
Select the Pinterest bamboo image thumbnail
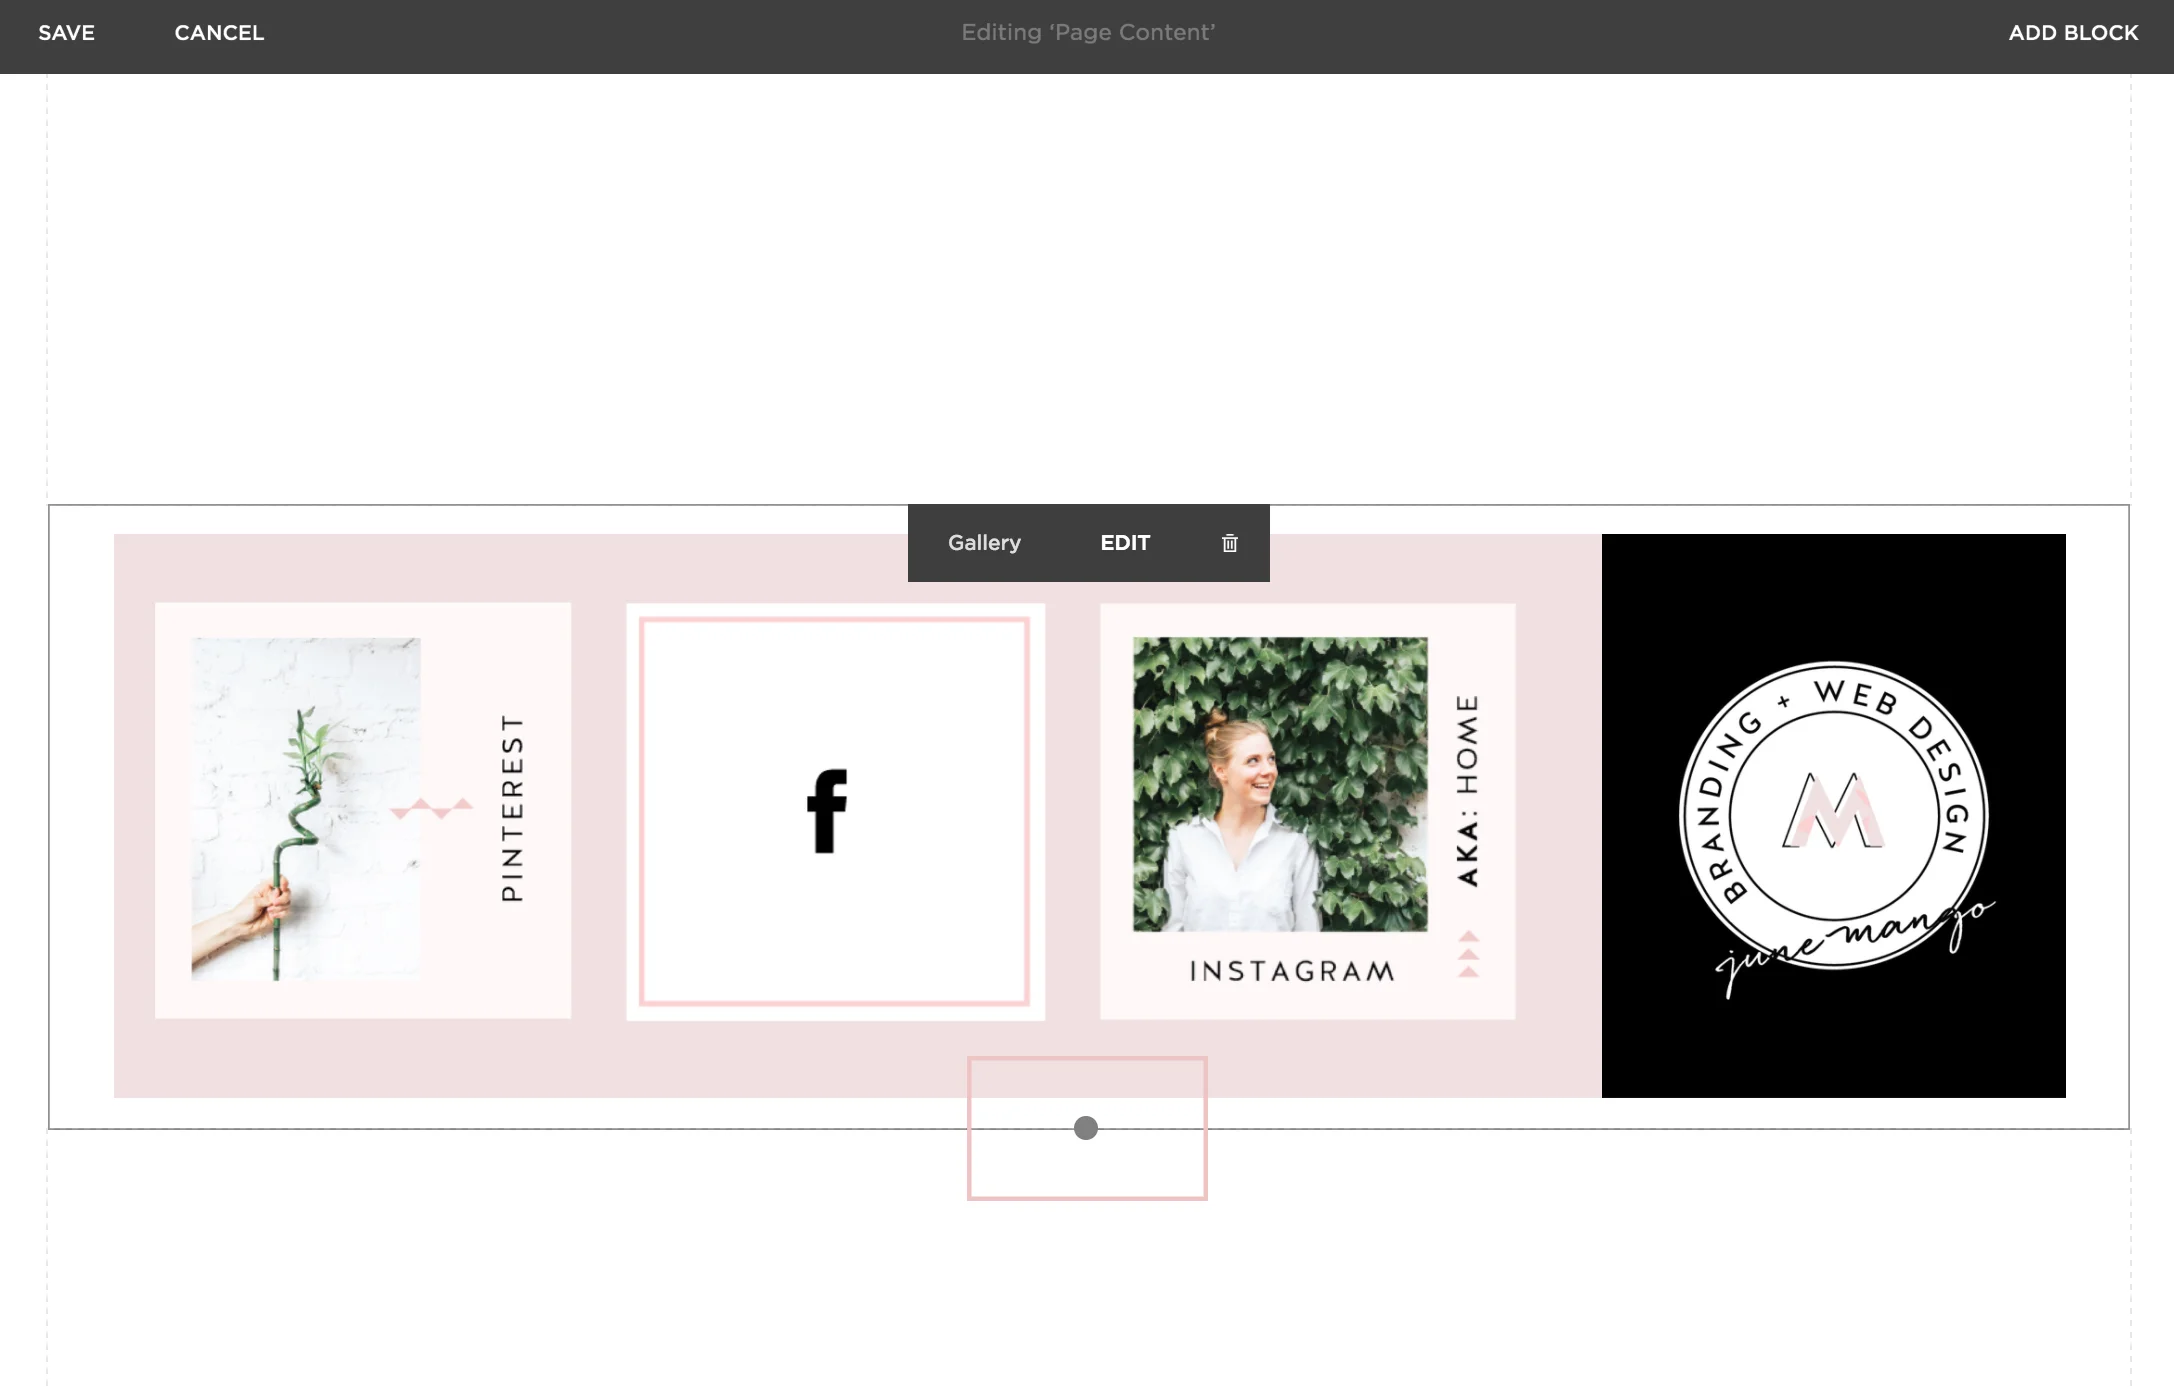pyautogui.click(x=304, y=812)
